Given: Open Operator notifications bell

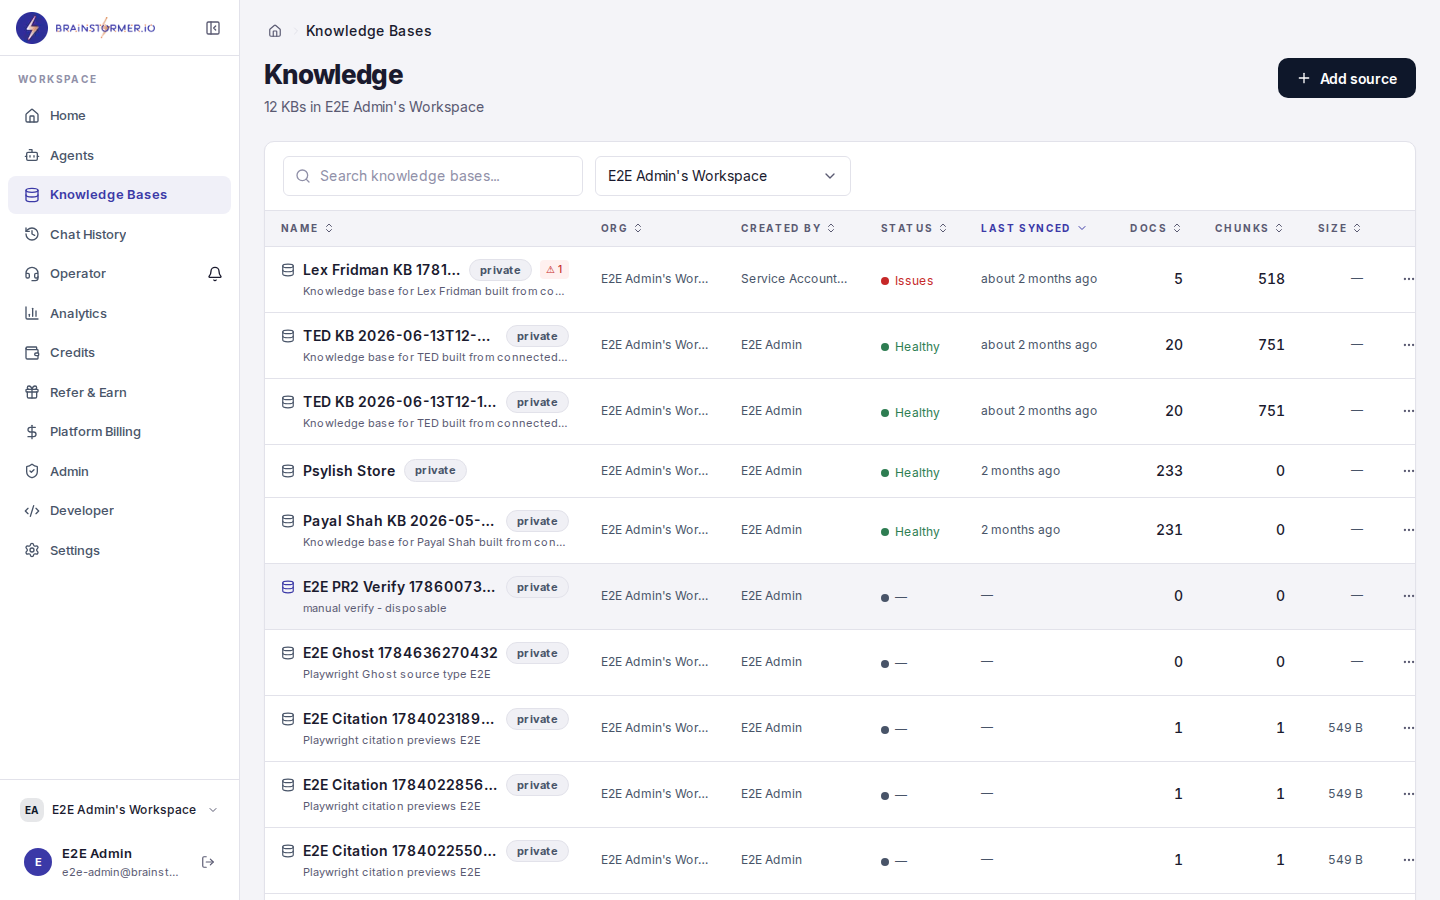Looking at the screenshot, I should point(215,274).
